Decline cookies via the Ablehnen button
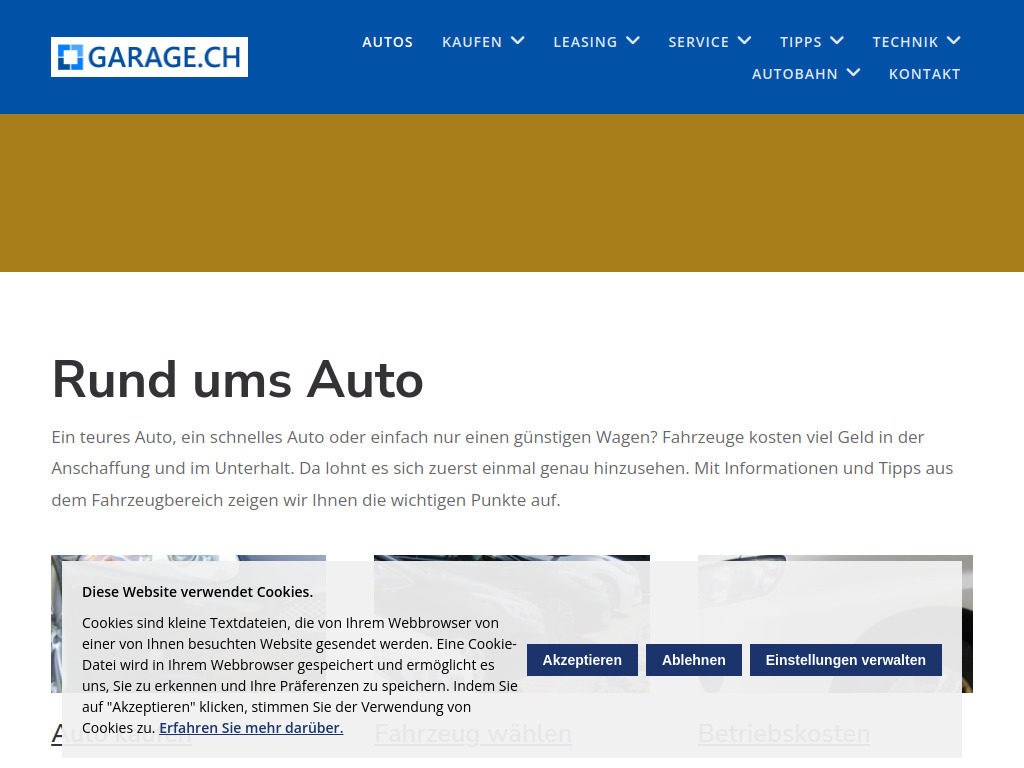This screenshot has width=1024, height=768. tap(693, 660)
